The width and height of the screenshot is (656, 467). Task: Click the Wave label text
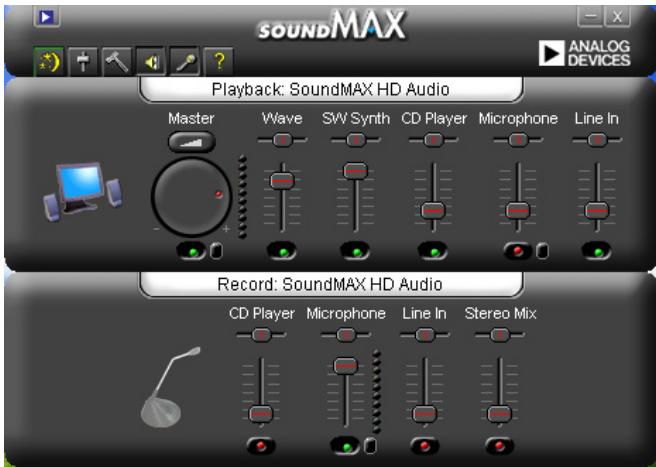pos(282,118)
